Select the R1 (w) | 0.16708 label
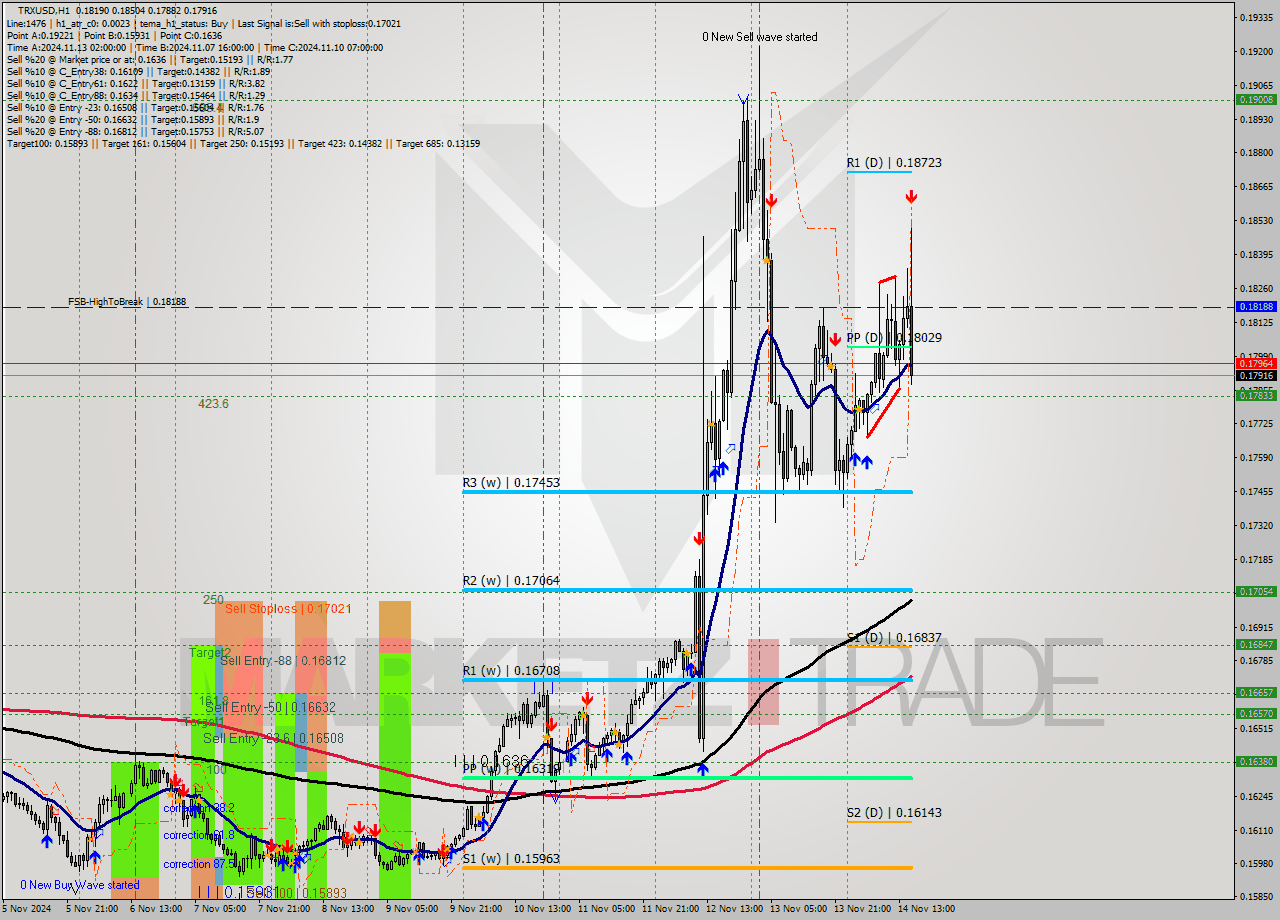The width and height of the screenshot is (1280, 920). click(511, 670)
